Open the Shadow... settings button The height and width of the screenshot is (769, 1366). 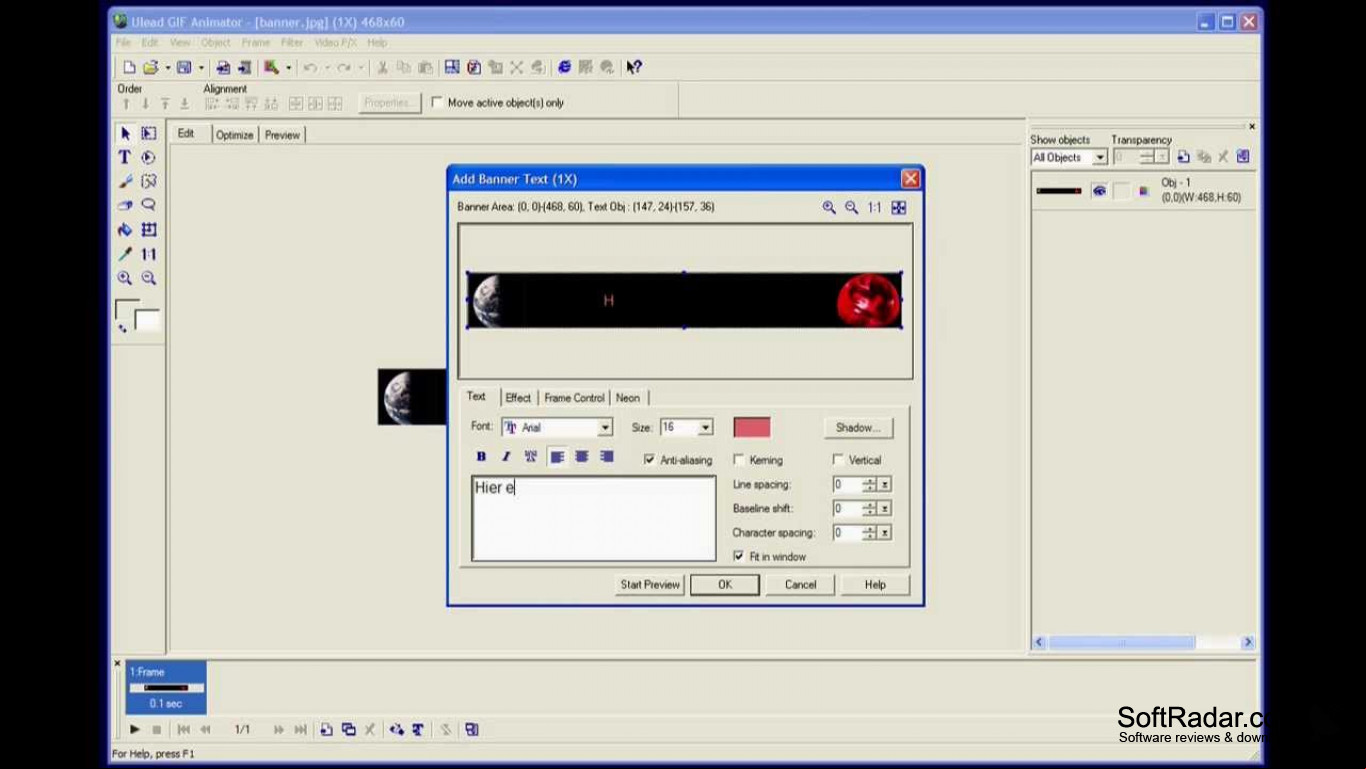pos(858,427)
